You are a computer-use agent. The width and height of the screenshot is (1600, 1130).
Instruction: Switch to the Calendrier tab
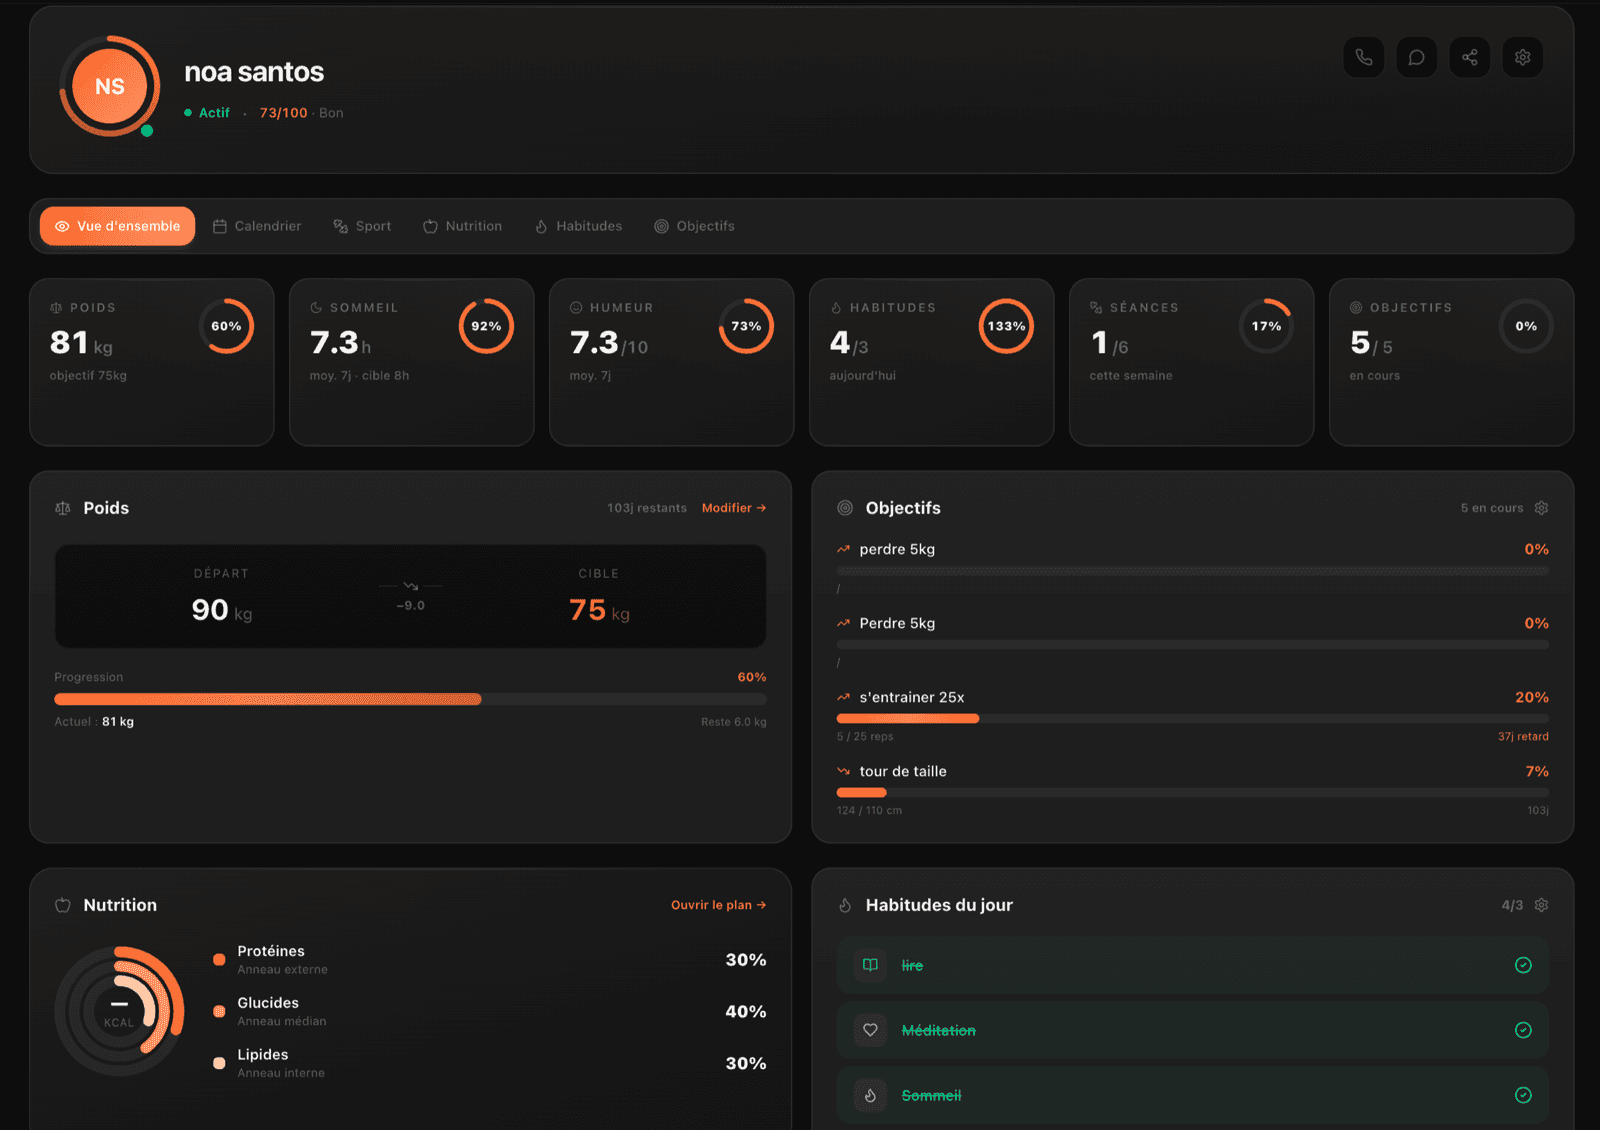(257, 226)
